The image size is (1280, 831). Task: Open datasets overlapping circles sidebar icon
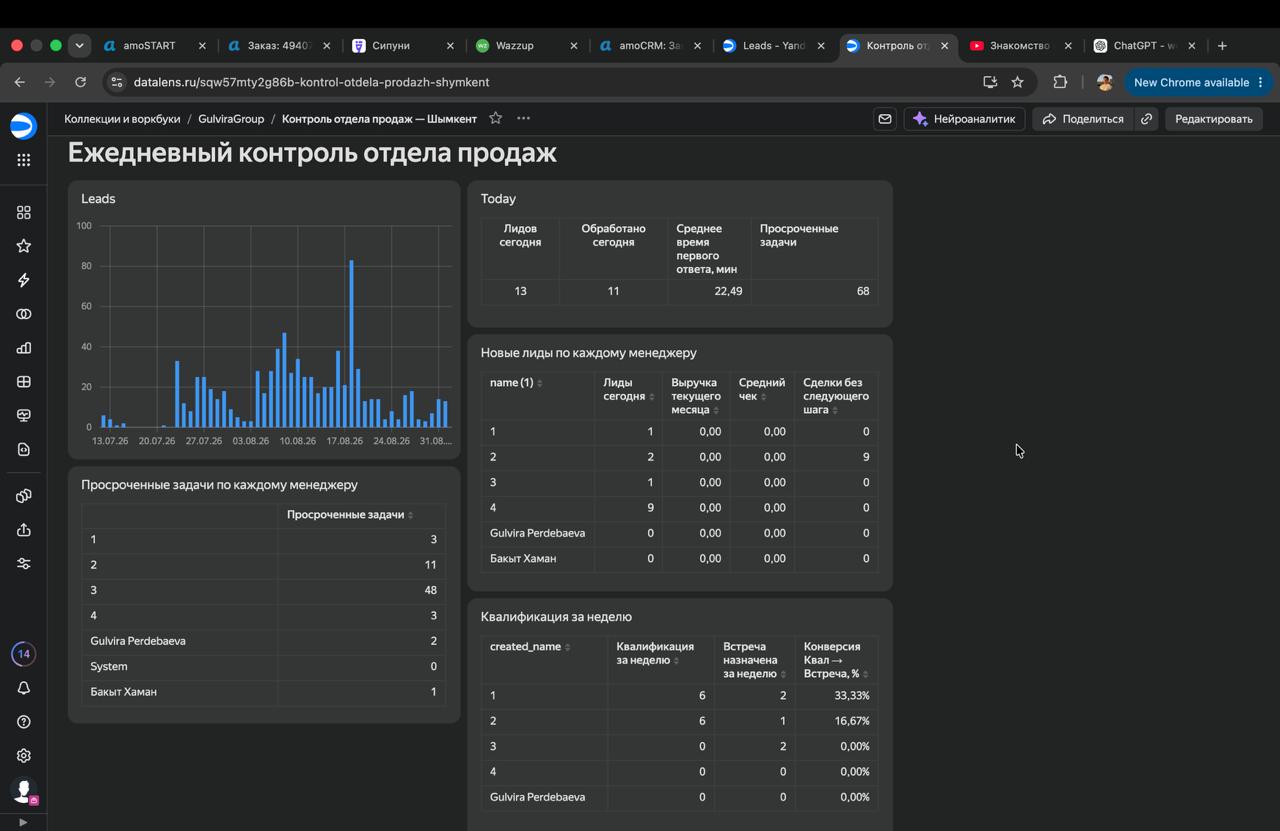pyautogui.click(x=23, y=314)
